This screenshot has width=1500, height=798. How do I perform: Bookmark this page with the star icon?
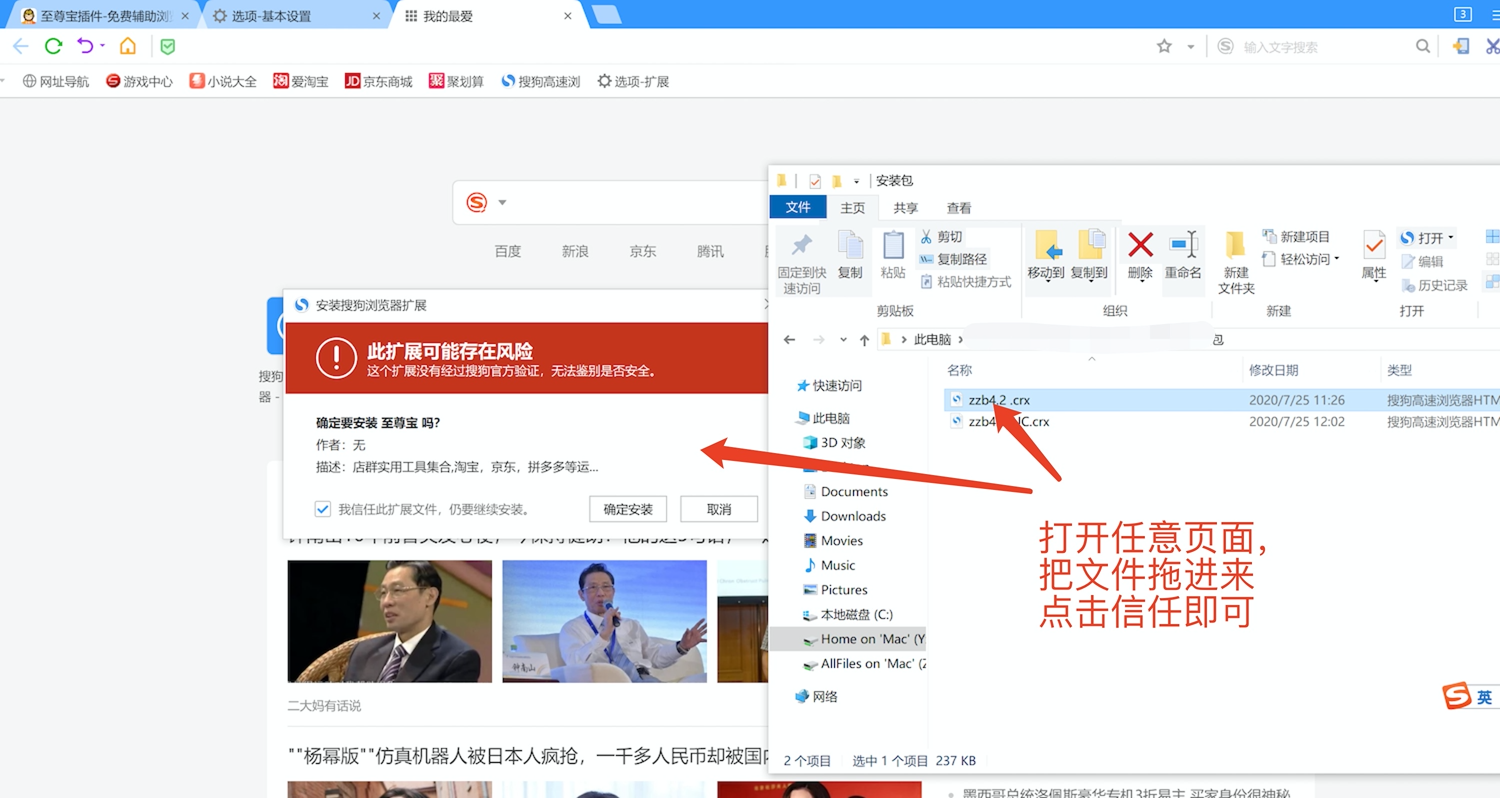click(x=1164, y=46)
